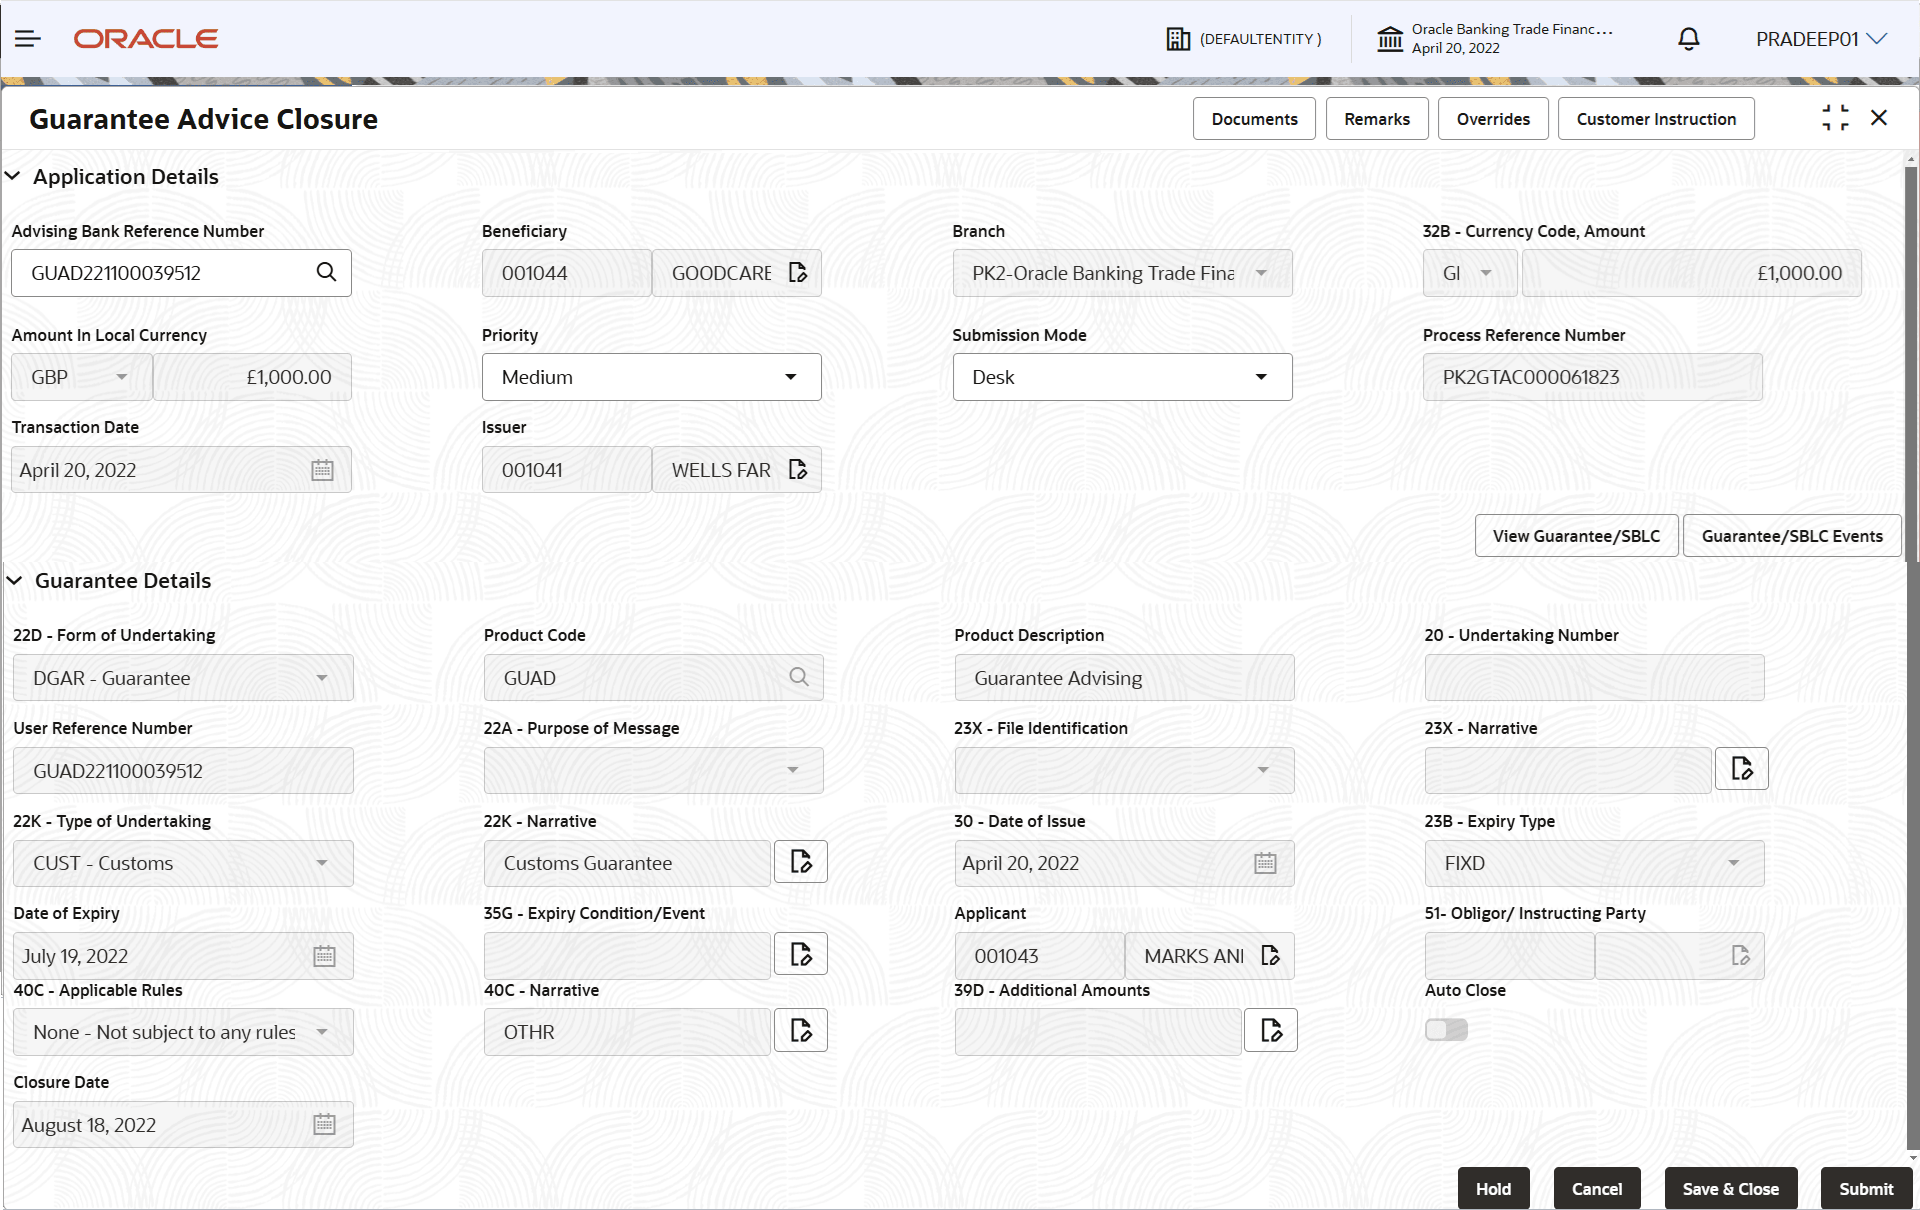Open the 23B Expiry Type dropdown
Image resolution: width=1920 pixels, height=1210 pixels.
pos(1735,862)
